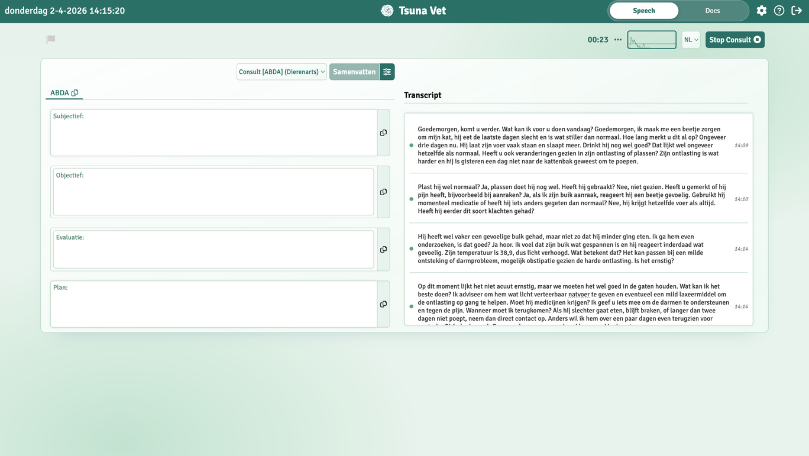Image resolution: width=809 pixels, height=456 pixels.
Task: Click the Samenvatten button
Action: [354, 72]
